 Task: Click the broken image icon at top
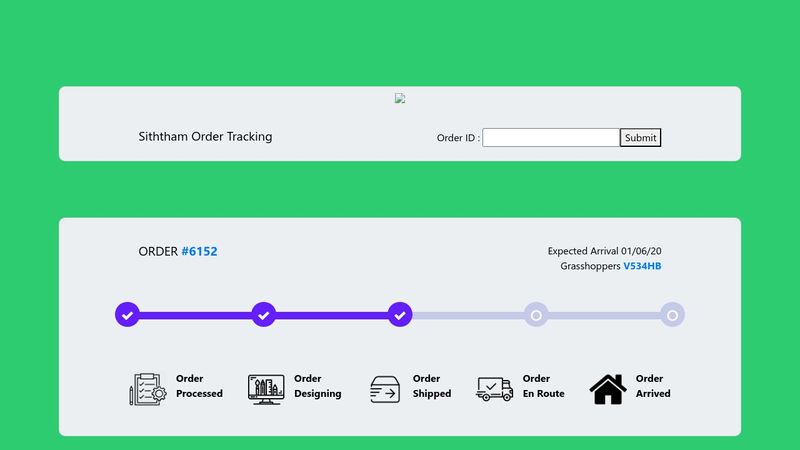[400, 98]
